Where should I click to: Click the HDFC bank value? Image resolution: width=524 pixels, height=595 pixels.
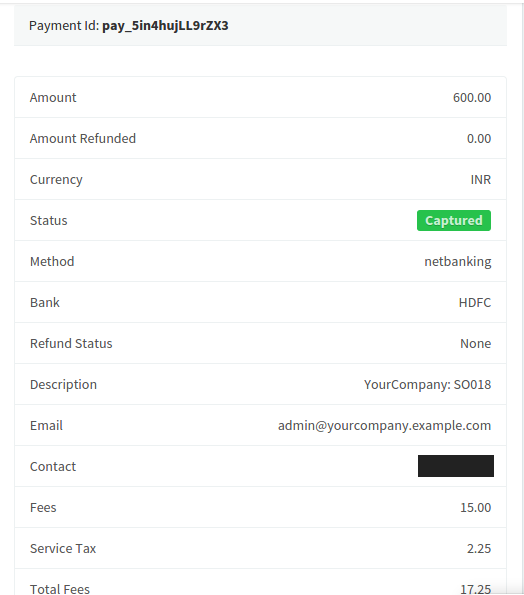(475, 302)
